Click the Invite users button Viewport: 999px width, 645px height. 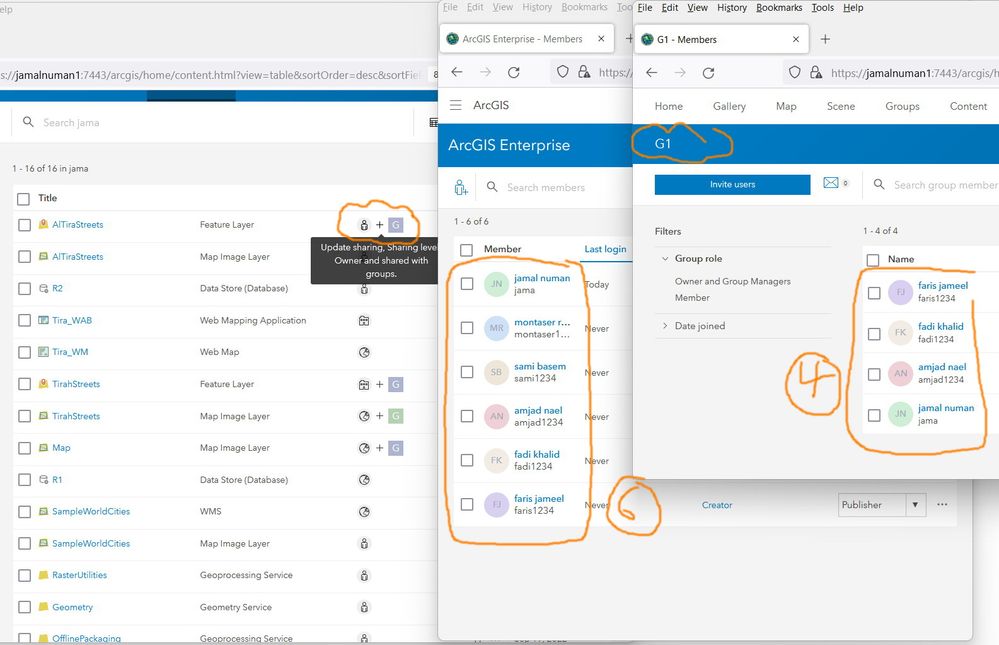click(732, 185)
